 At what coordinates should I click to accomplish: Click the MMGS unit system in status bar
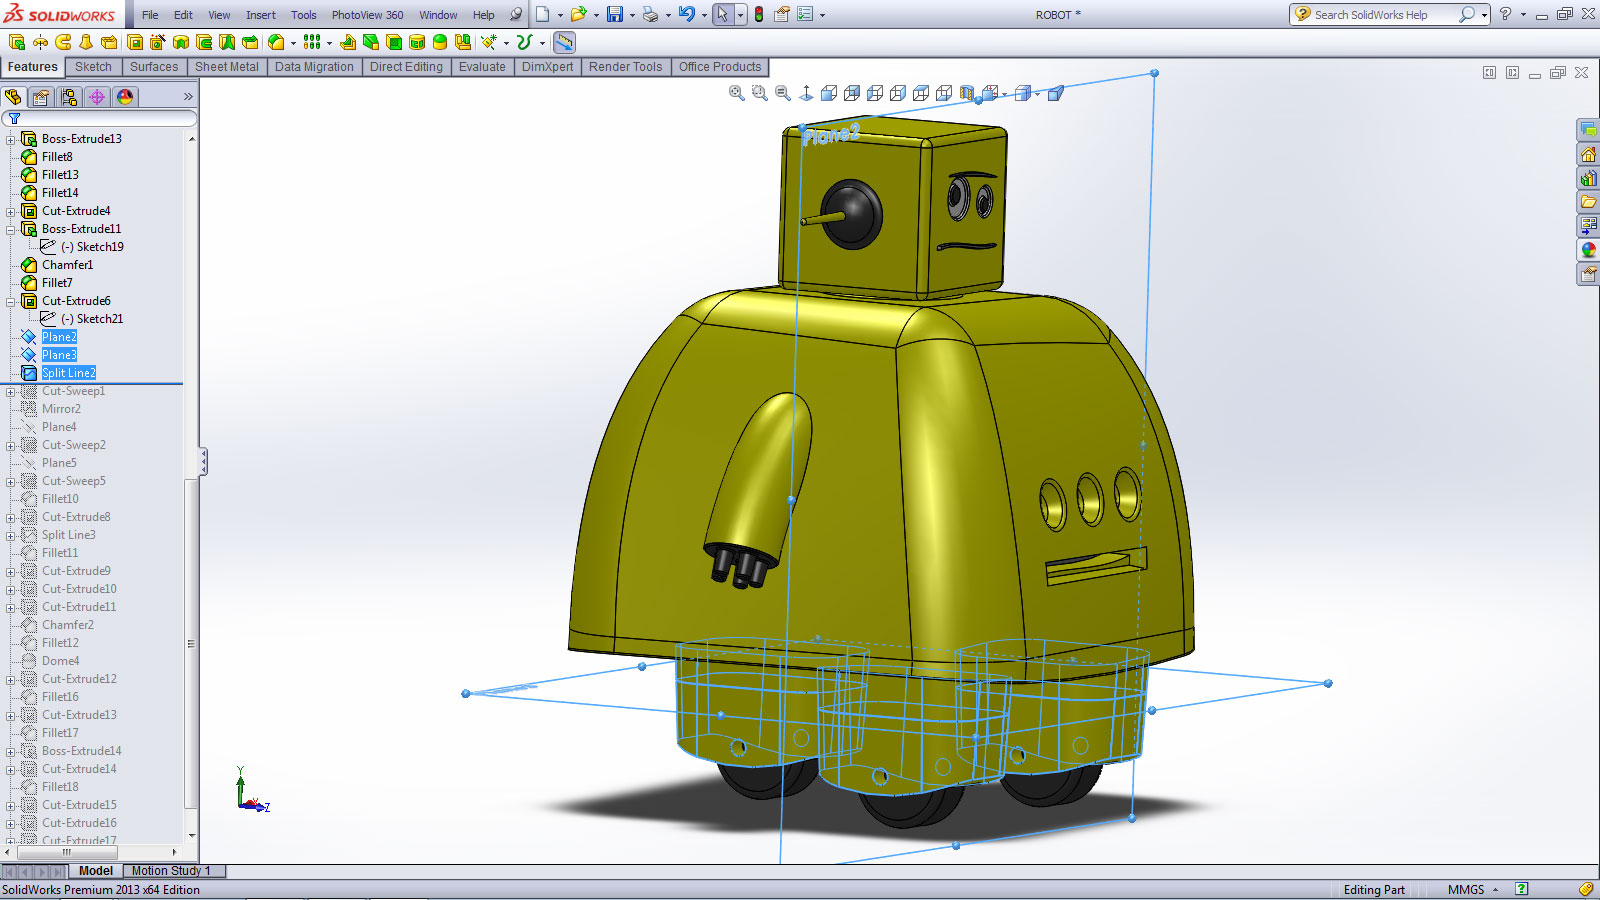tap(1466, 890)
